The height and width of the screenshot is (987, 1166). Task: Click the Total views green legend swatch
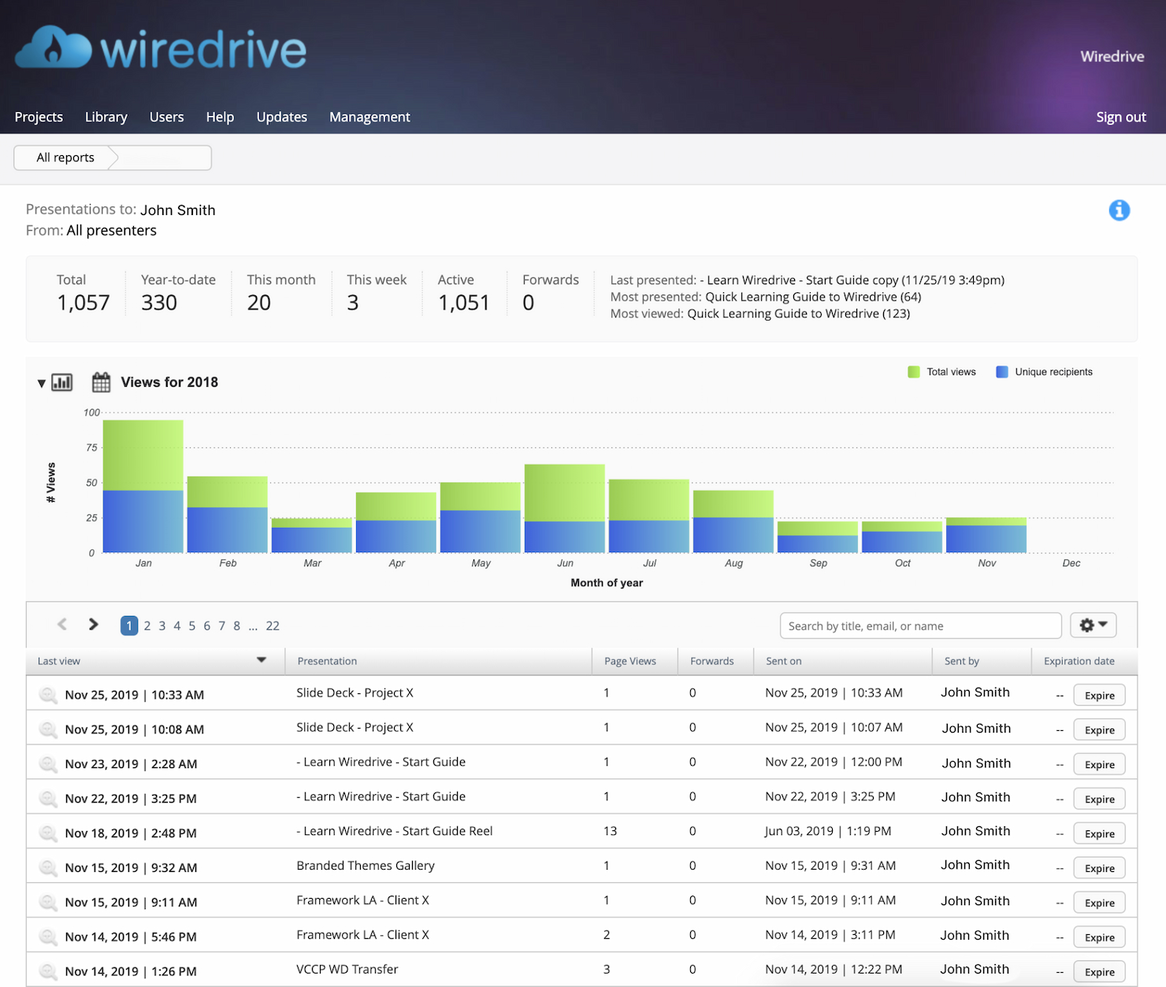(914, 372)
